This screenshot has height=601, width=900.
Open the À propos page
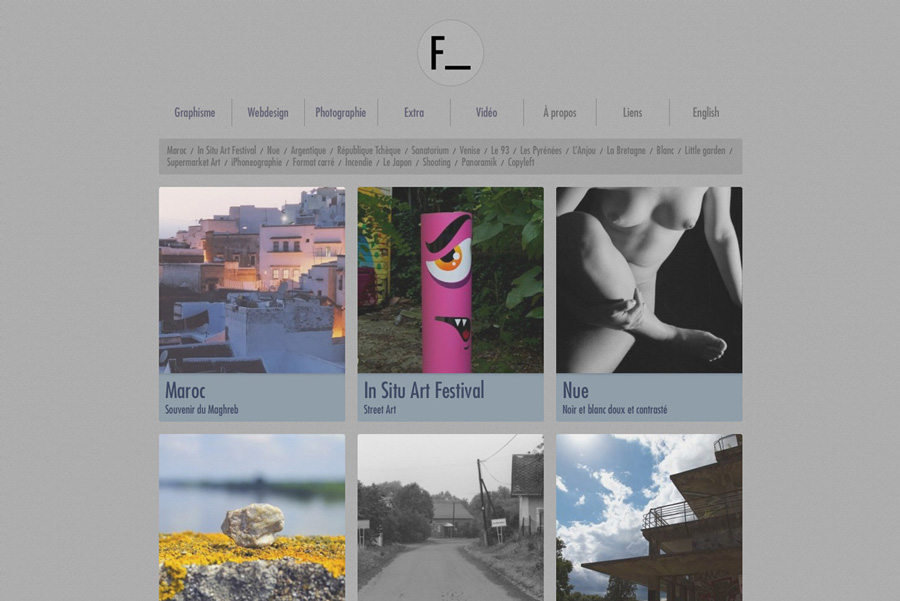tap(560, 113)
